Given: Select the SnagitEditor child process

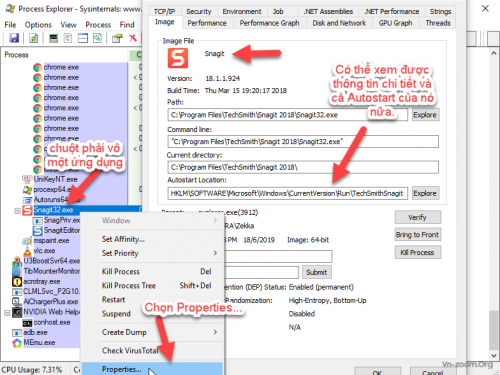Looking at the screenshot, I should (x=62, y=230).
